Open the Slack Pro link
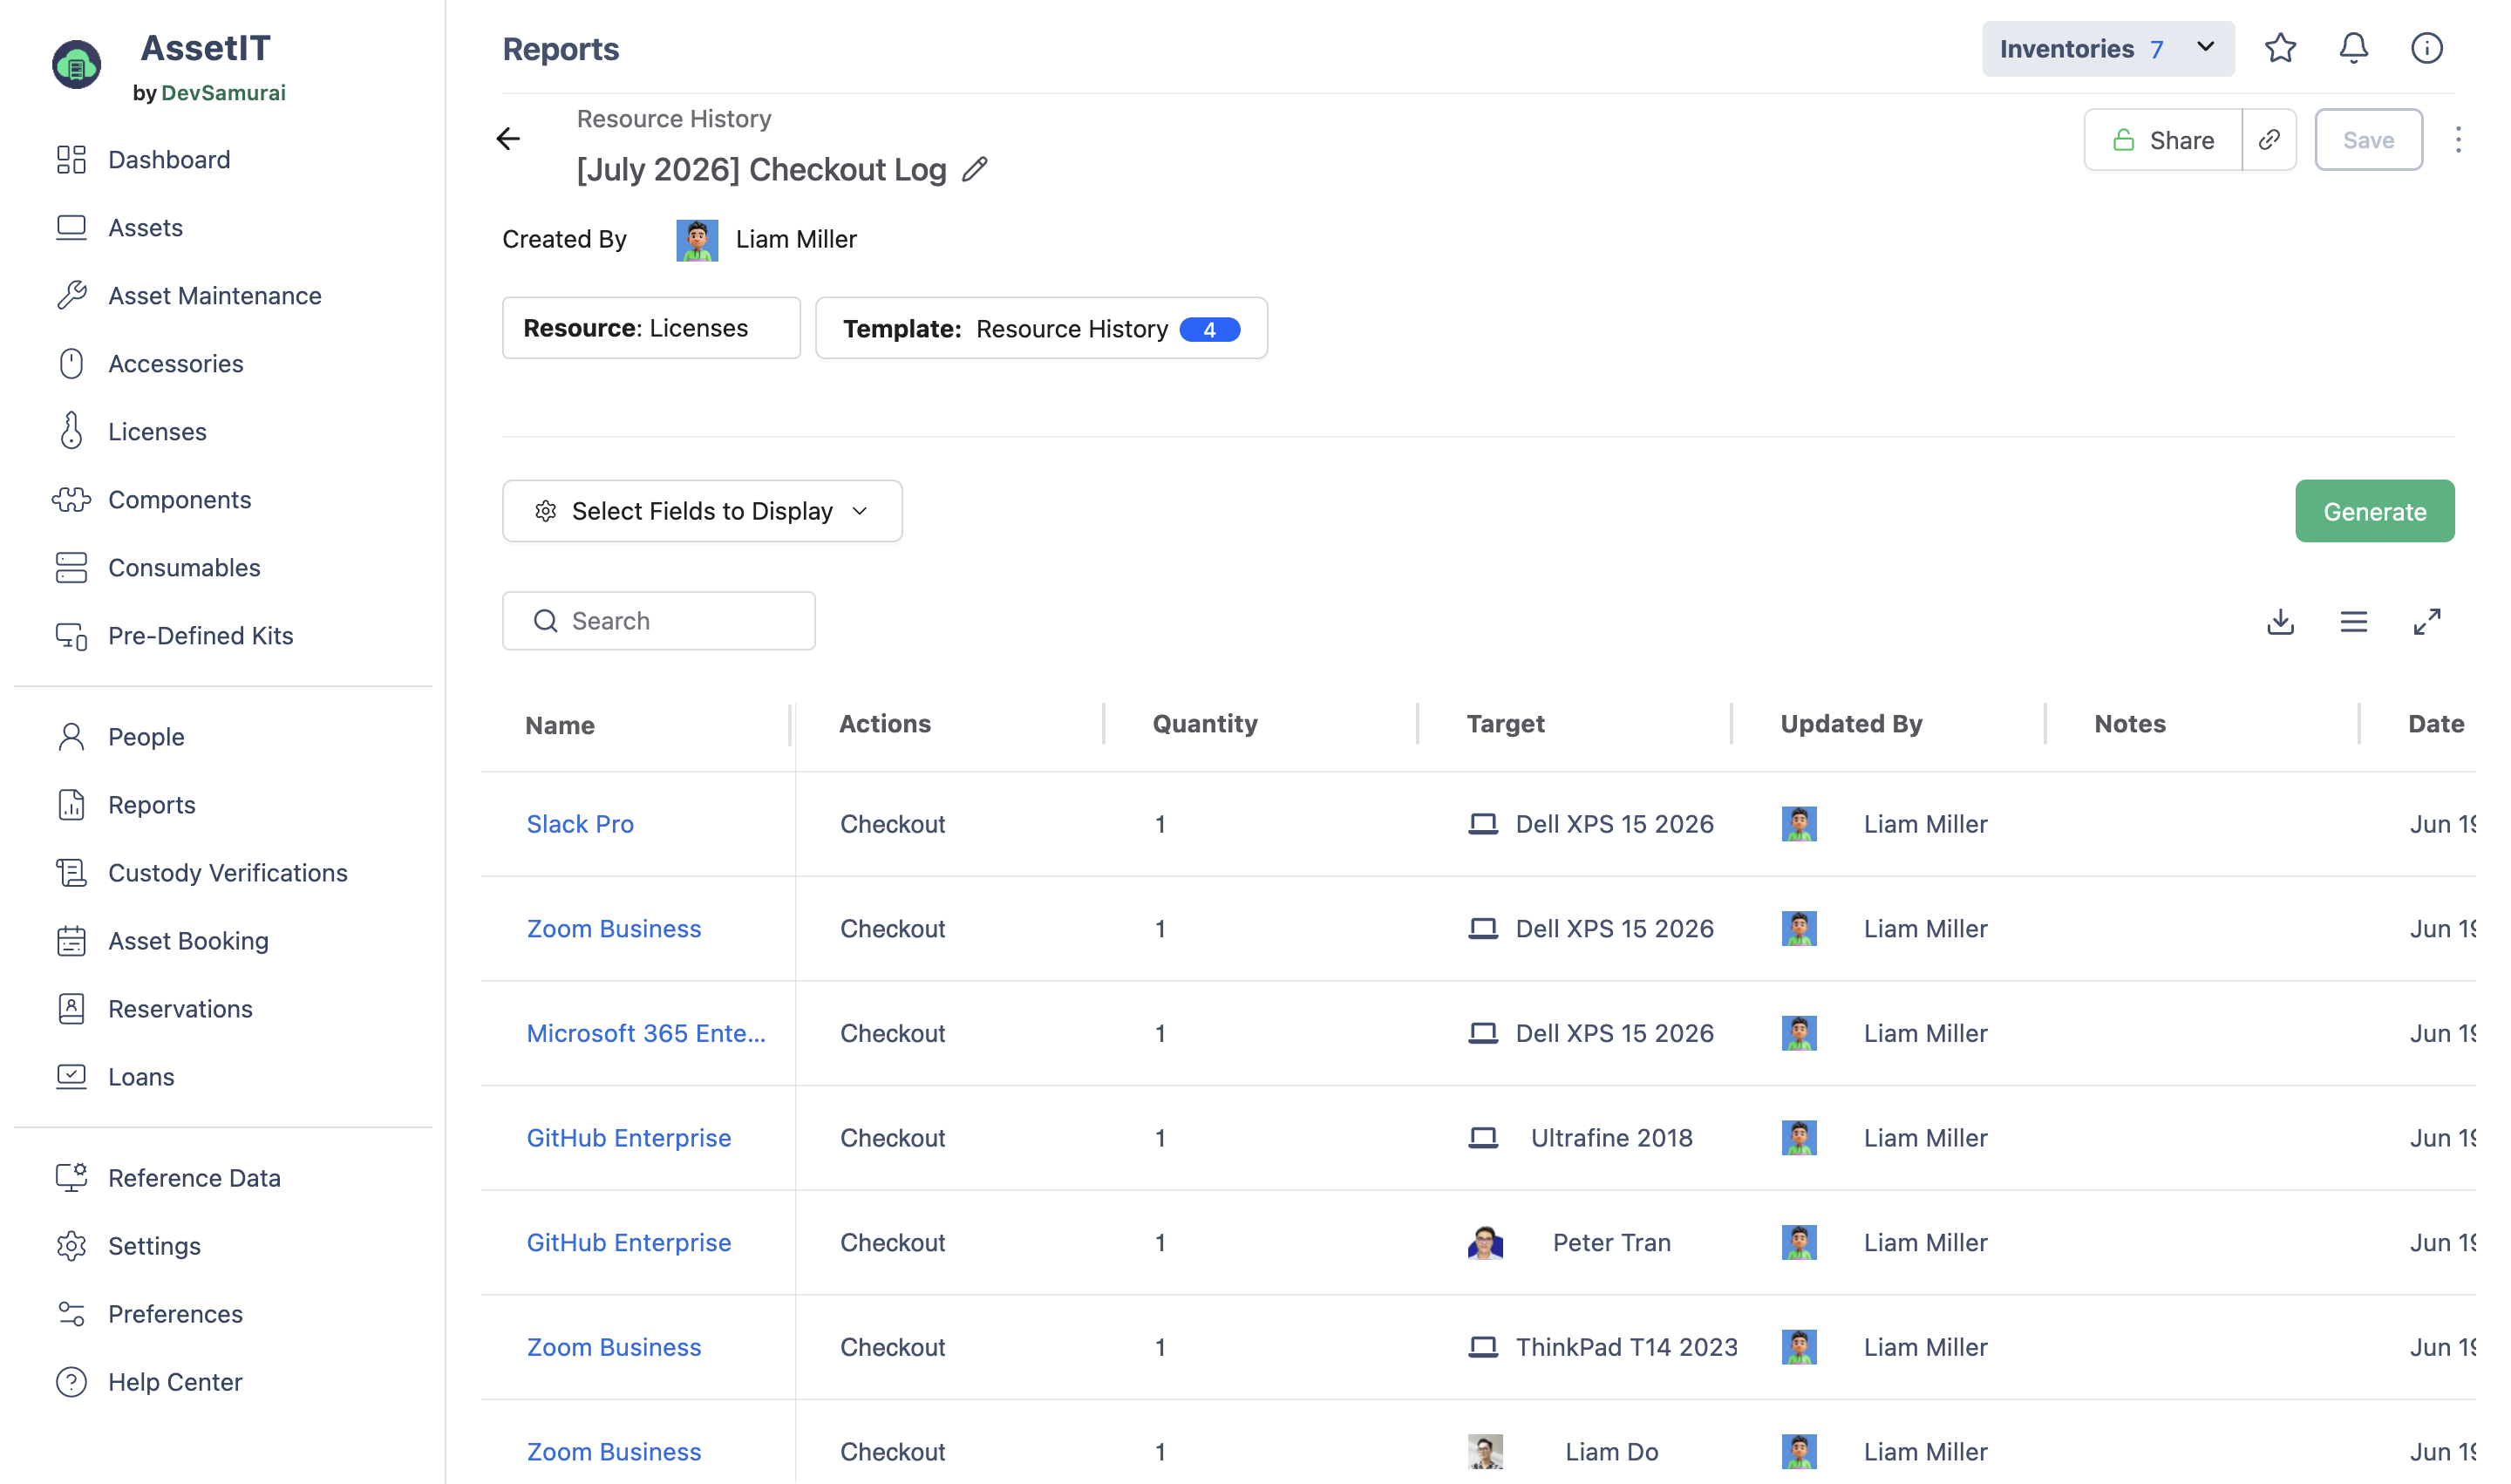The height and width of the screenshot is (1484, 2511). click(580, 824)
